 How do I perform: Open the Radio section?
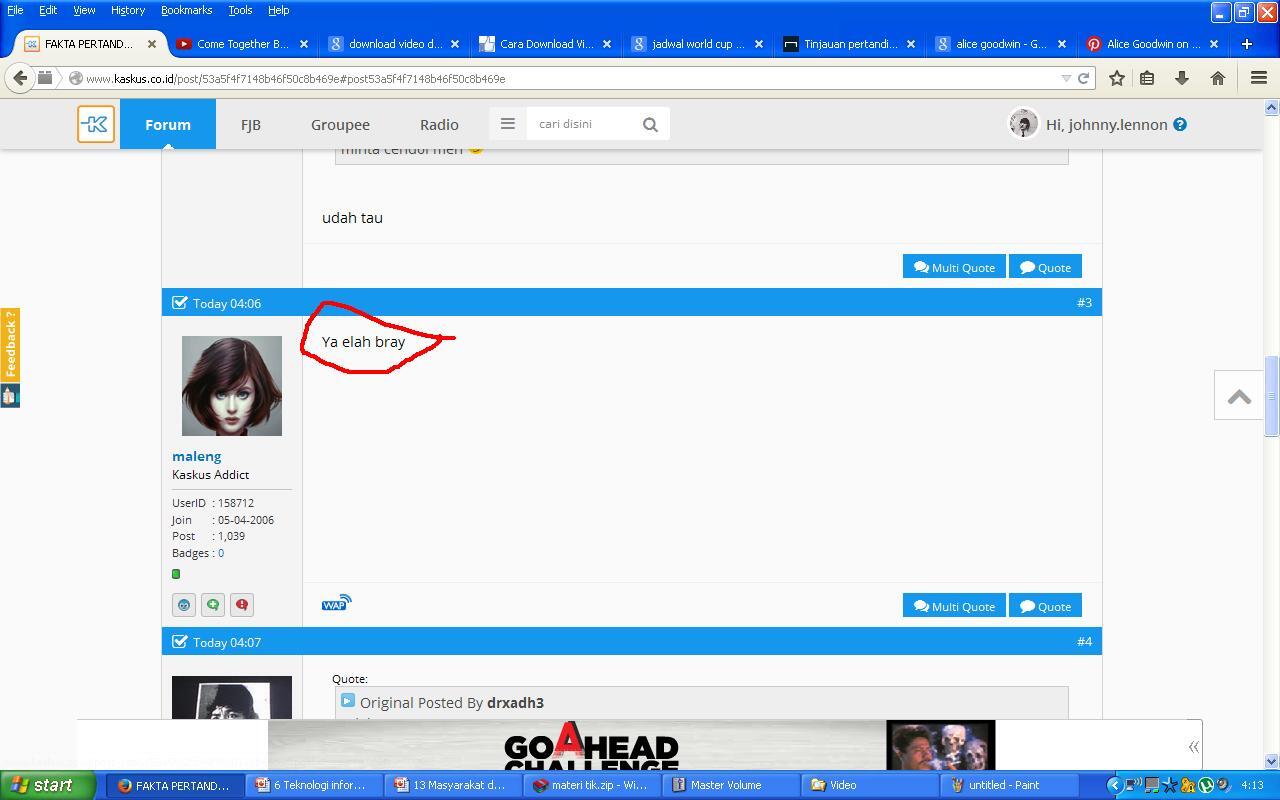[439, 124]
